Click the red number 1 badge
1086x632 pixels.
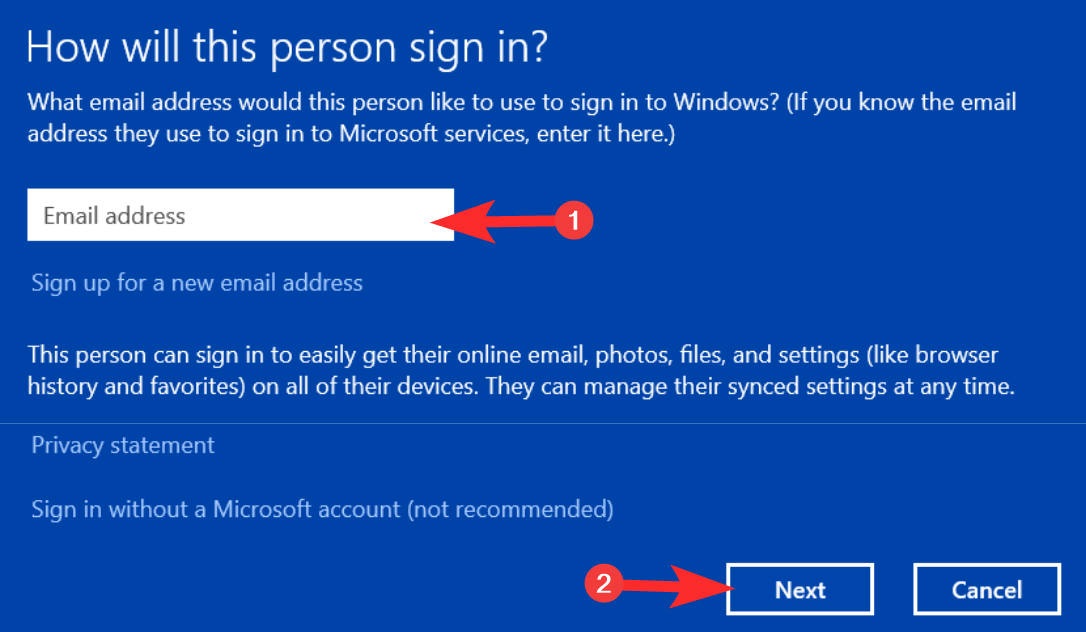(x=574, y=220)
